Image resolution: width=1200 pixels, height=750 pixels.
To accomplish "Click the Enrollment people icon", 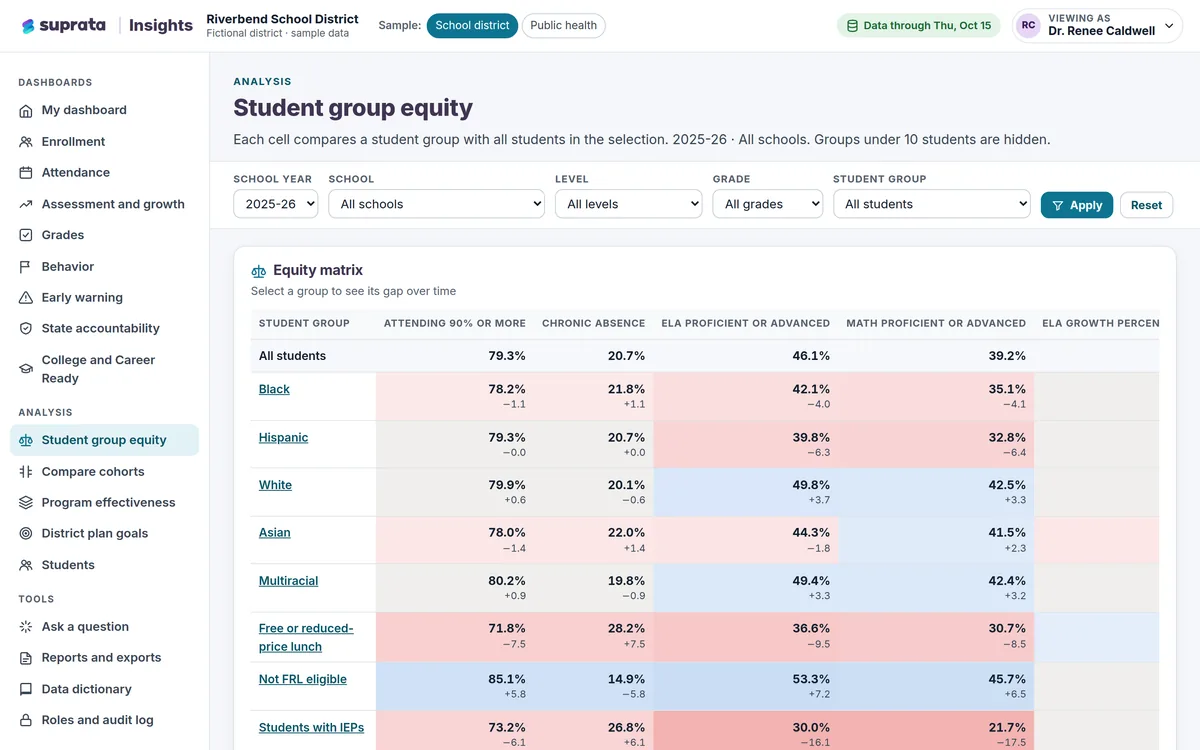I will pos(26,142).
